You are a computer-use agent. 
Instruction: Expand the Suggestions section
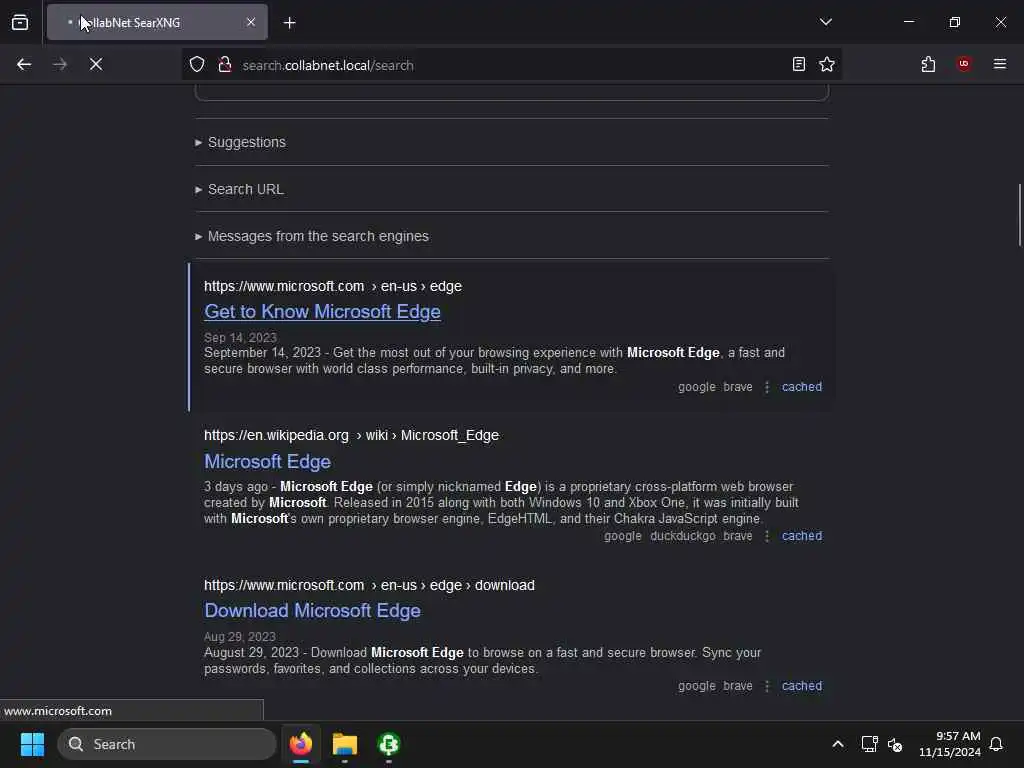pos(241,142)
